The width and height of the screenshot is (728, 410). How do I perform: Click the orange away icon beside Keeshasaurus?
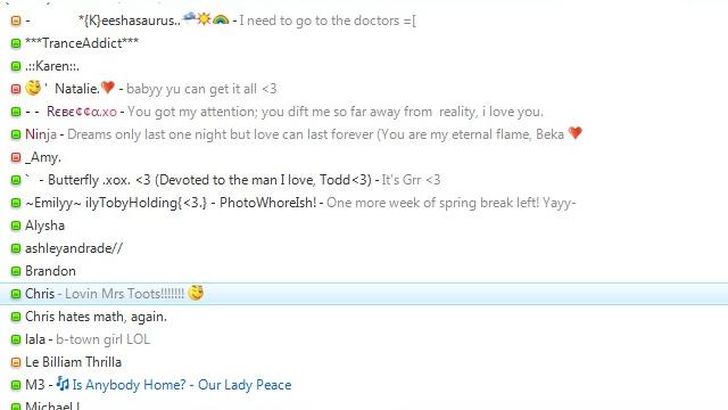pyautogui.click(x=16, y=21)
